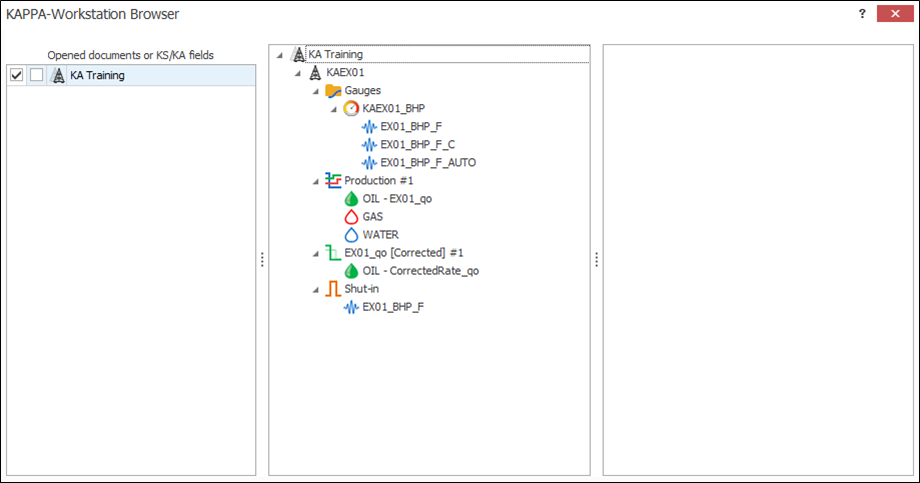This screenshot has height=483, width=920.
Task: Select the WATER label
Action: click(380, 235)
